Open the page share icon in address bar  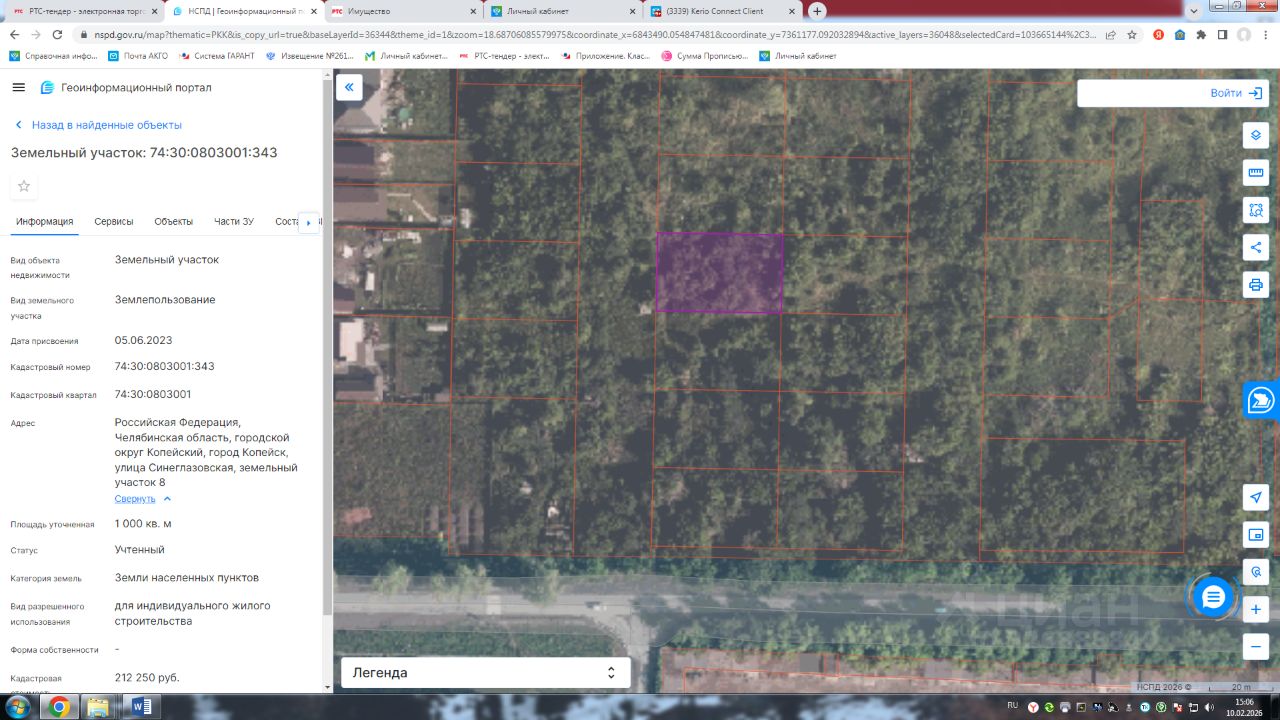tap(1111, 34)
